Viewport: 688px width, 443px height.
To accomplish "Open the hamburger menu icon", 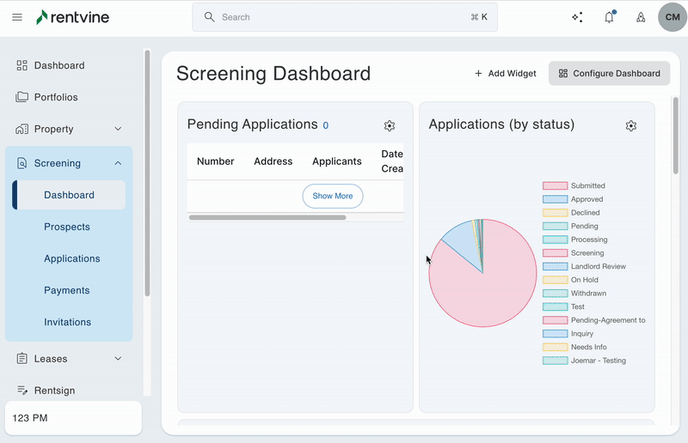I will pyautogui.click(x=17, y=17).
